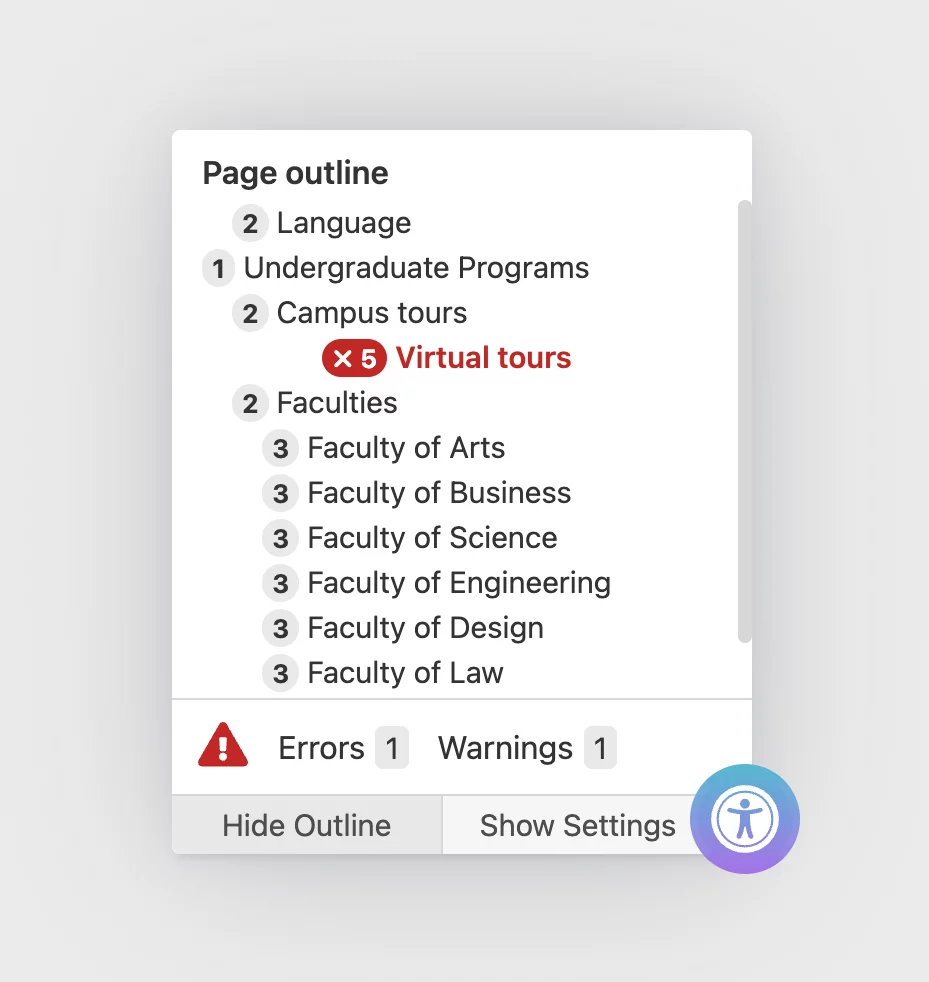Viewport: 929px width, 982px height.
Task: Select the Faculty of Design heading
Action: pos(425,628)
